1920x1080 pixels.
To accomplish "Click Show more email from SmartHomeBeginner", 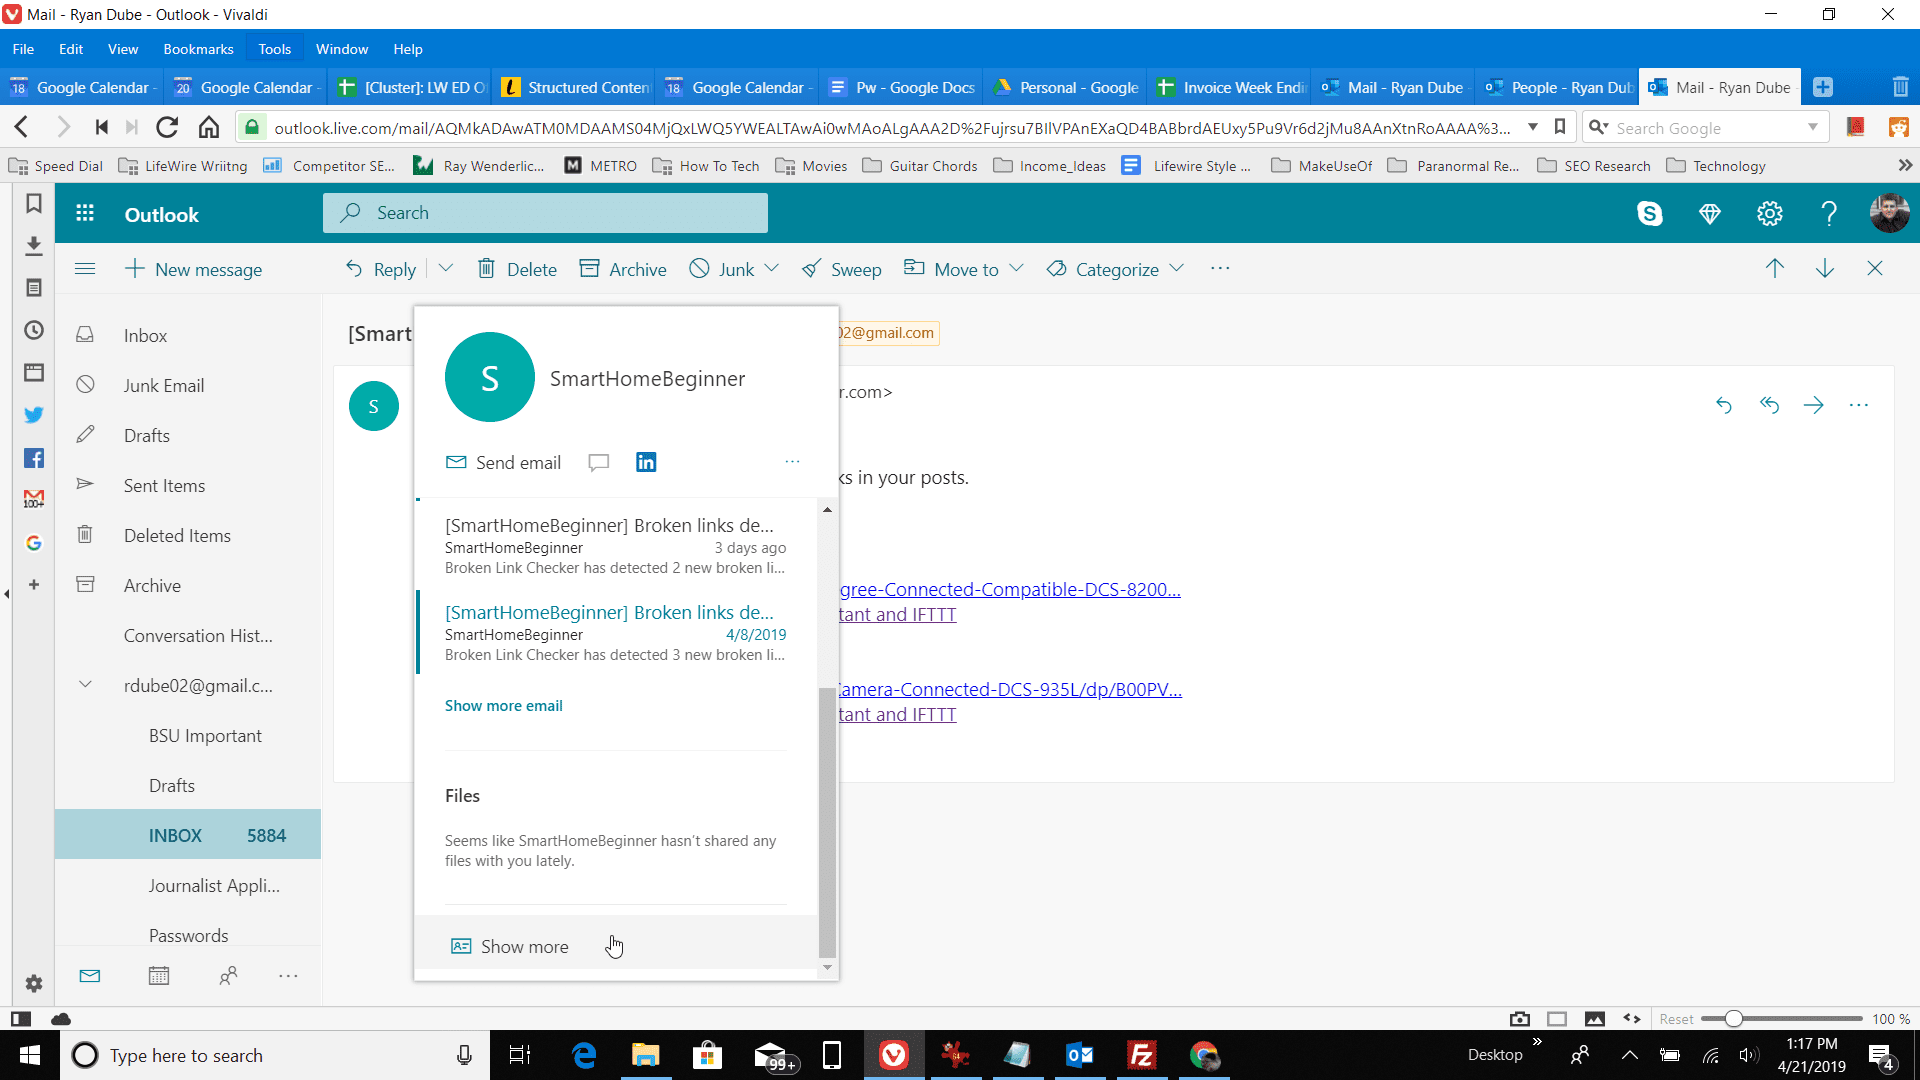I will [504, 704].
